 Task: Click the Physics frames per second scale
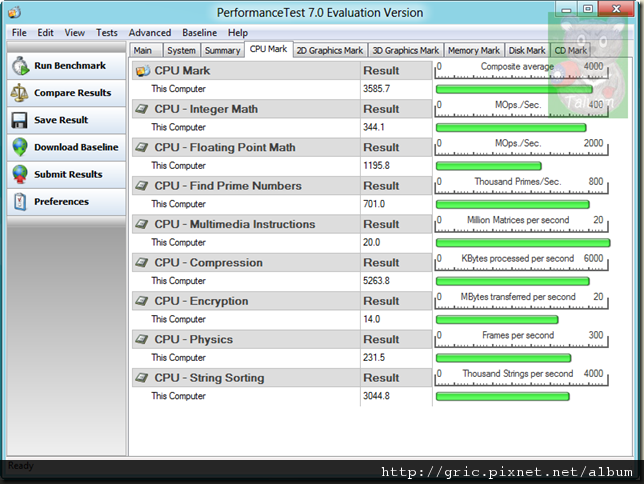521,340
